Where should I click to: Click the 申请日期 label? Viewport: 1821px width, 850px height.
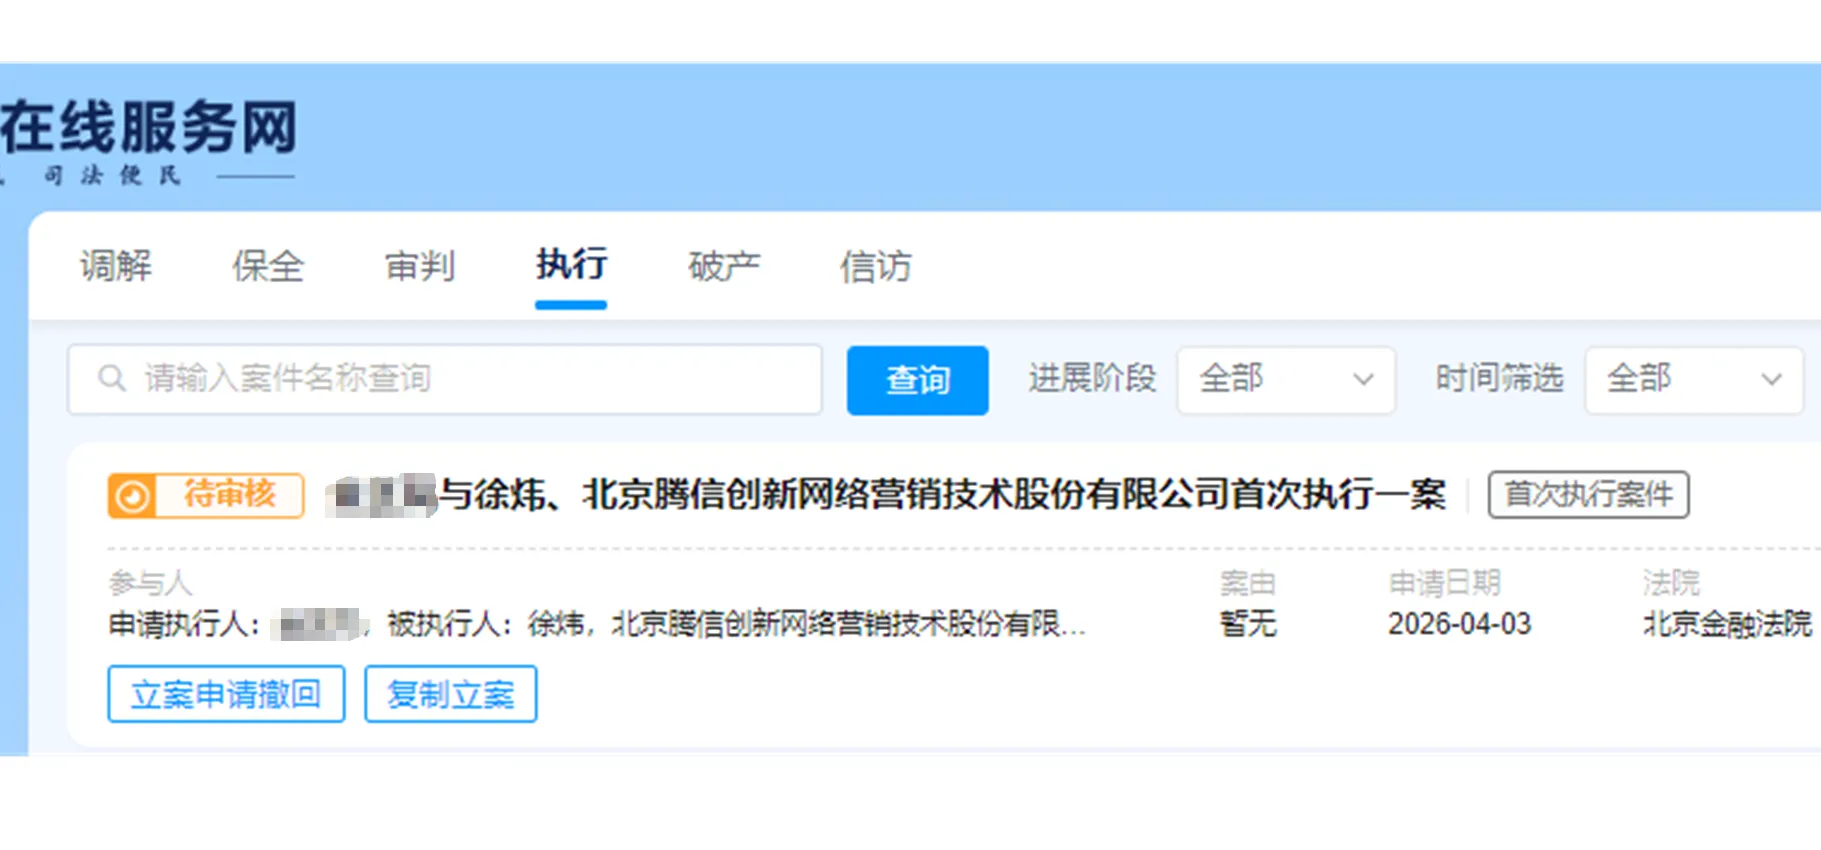click(1444, 583)
